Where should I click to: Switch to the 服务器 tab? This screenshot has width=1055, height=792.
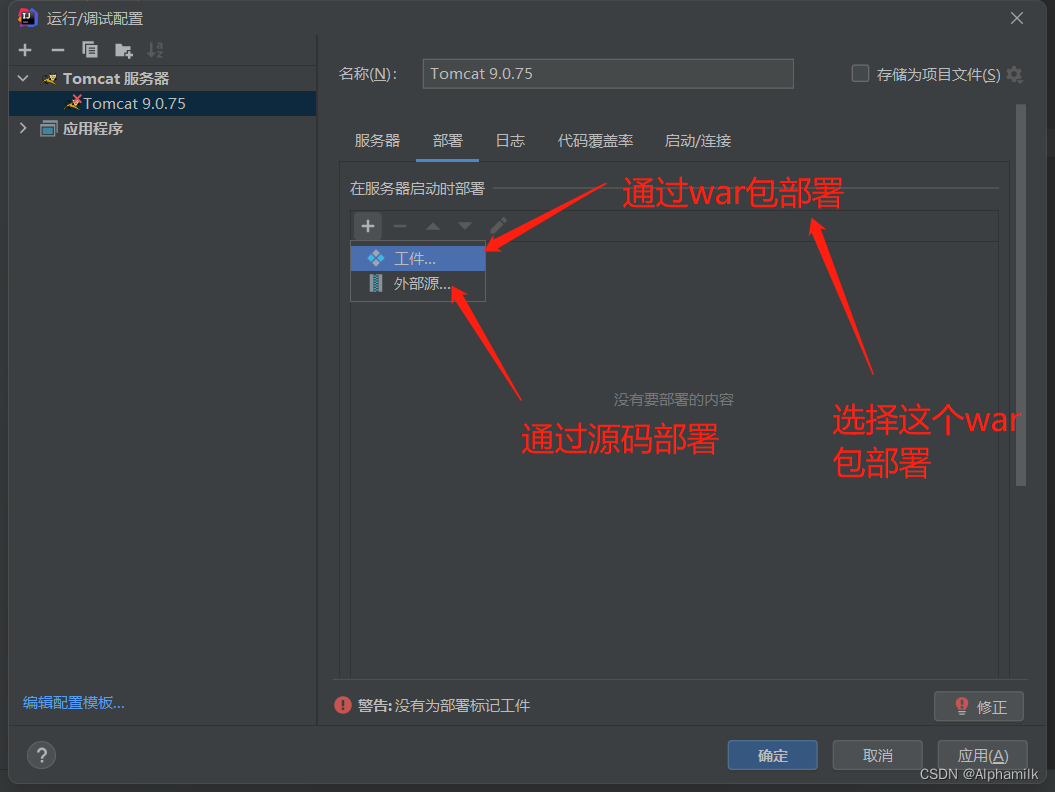[x=377, y=141]
